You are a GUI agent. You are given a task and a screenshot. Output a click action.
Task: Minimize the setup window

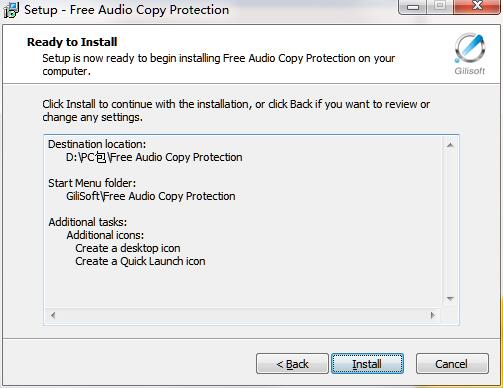click(x=413, y=7)
